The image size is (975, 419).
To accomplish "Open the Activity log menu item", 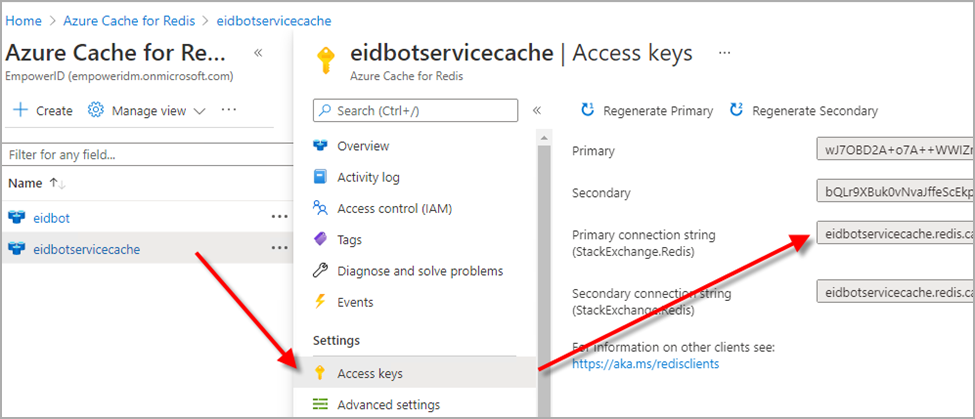I will (x=368, y=177).
